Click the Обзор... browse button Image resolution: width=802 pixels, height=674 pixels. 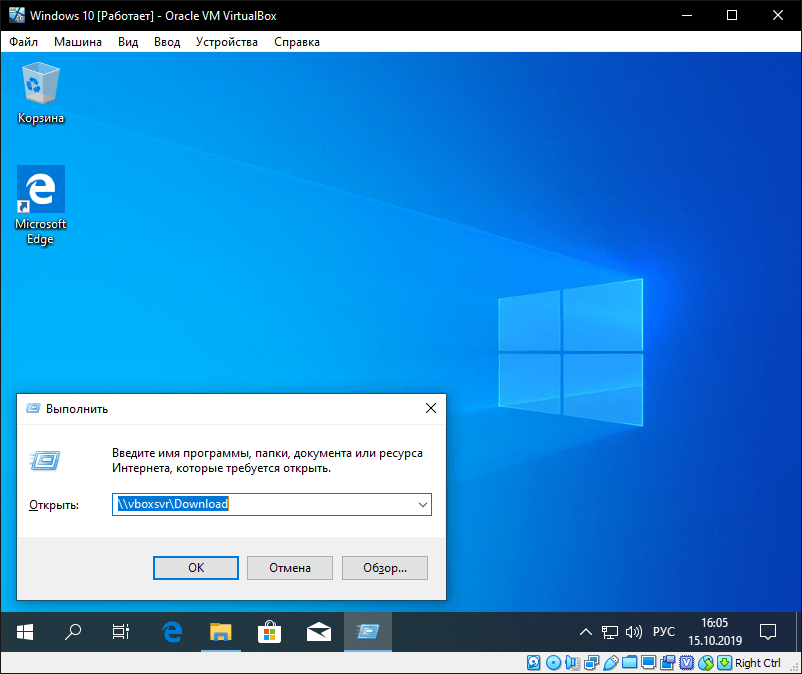(x=384, y=568)
